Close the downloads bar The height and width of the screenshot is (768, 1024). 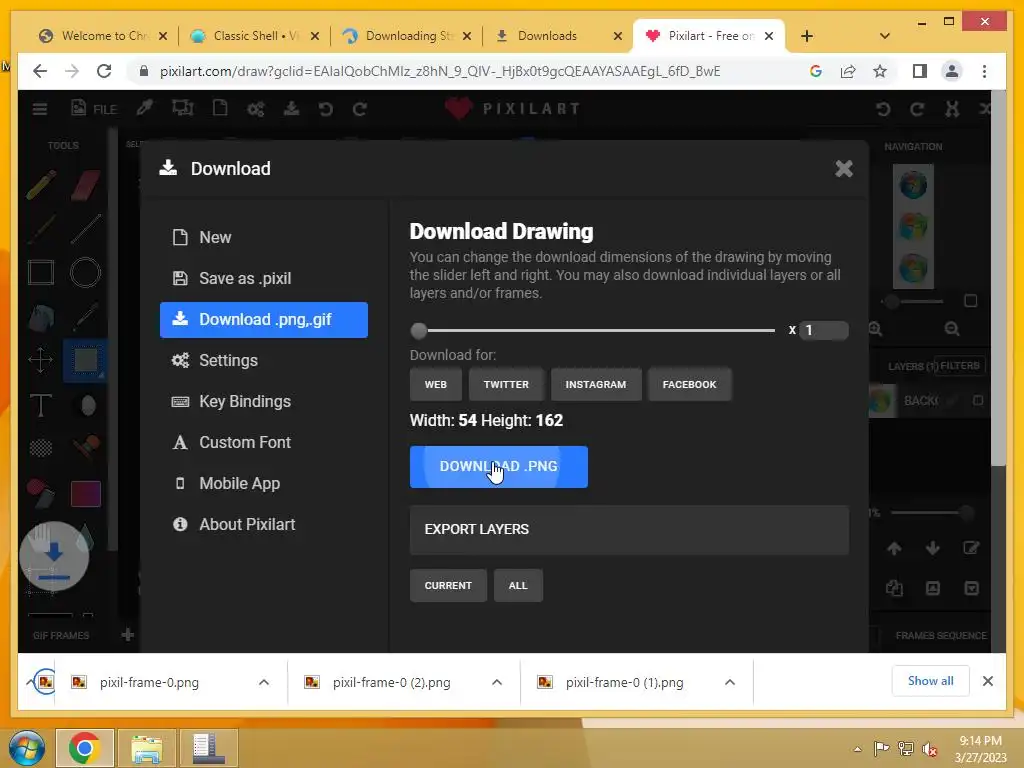pyautogui.click(x=987, y=681)
